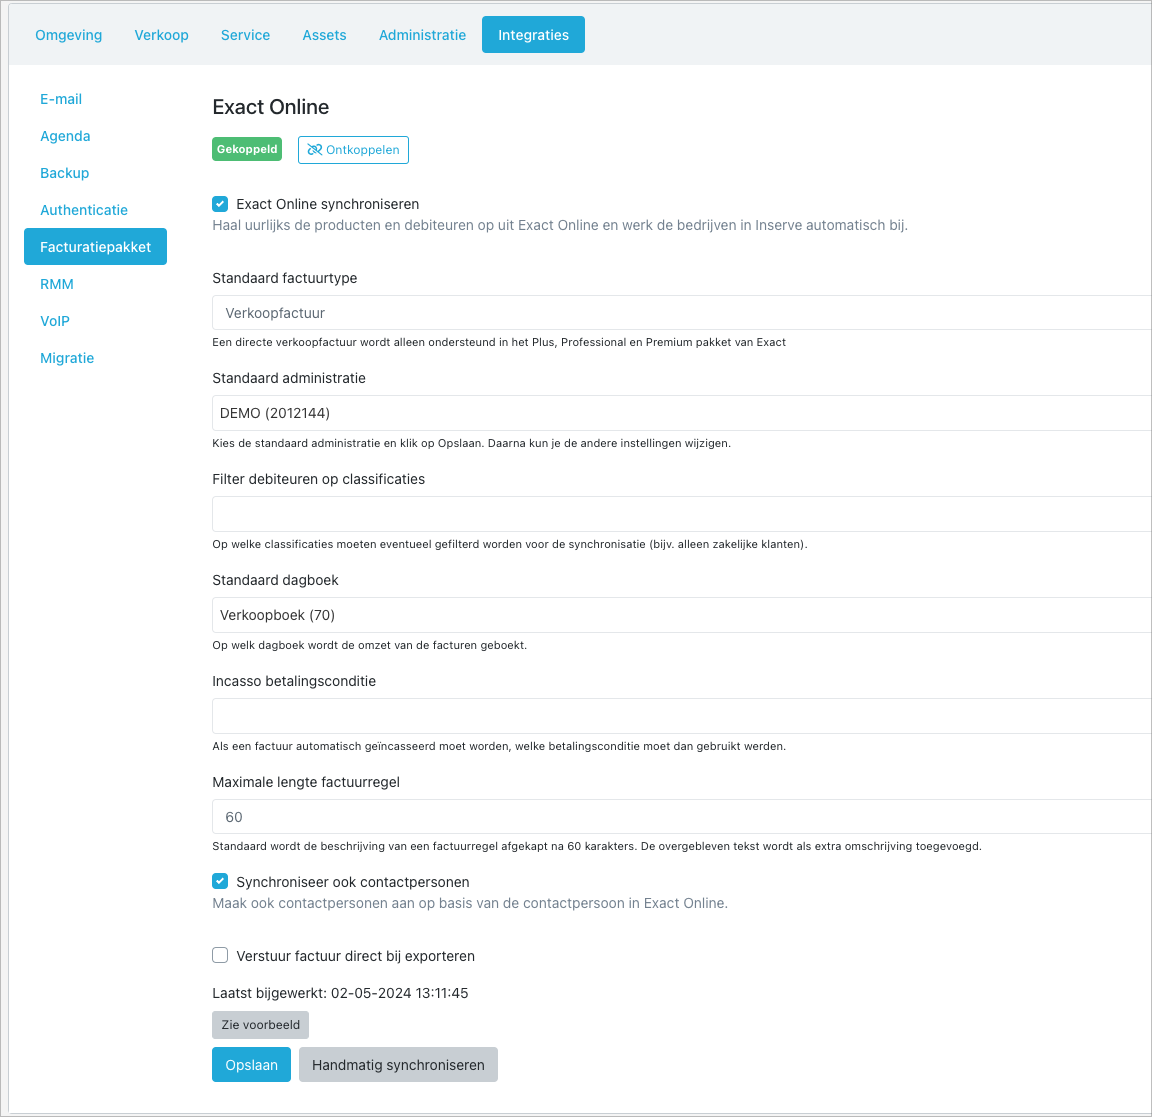Click the Filter debiteuren op classificaties field
Screen dimensions: 1152x1117
(682, 514)
